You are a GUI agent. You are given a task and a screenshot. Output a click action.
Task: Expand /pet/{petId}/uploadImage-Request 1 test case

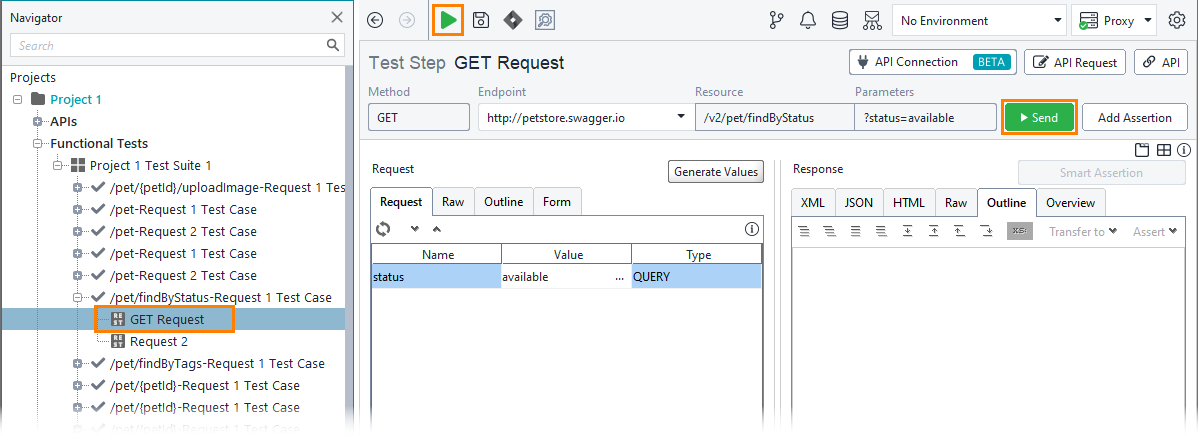77,187
